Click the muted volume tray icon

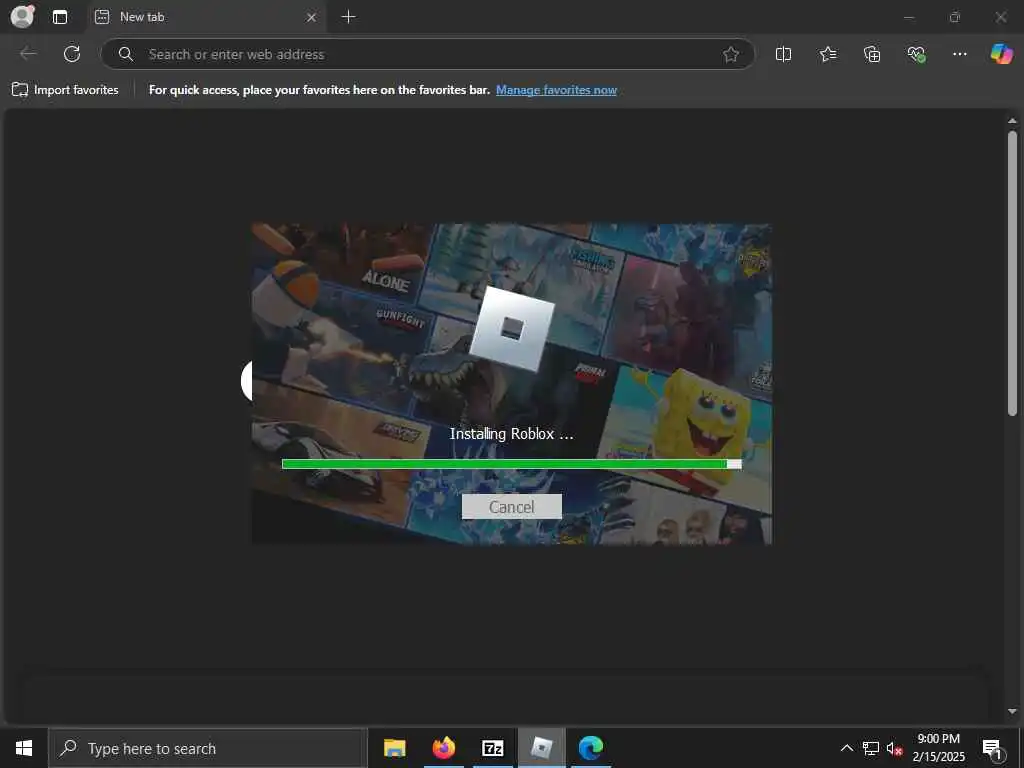coord(894,748)
